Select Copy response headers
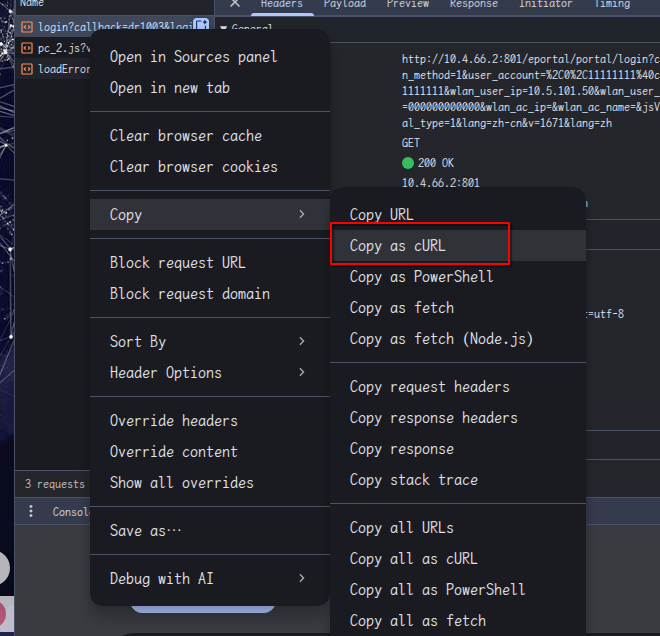The image size is (660, 636). [458, 418]
